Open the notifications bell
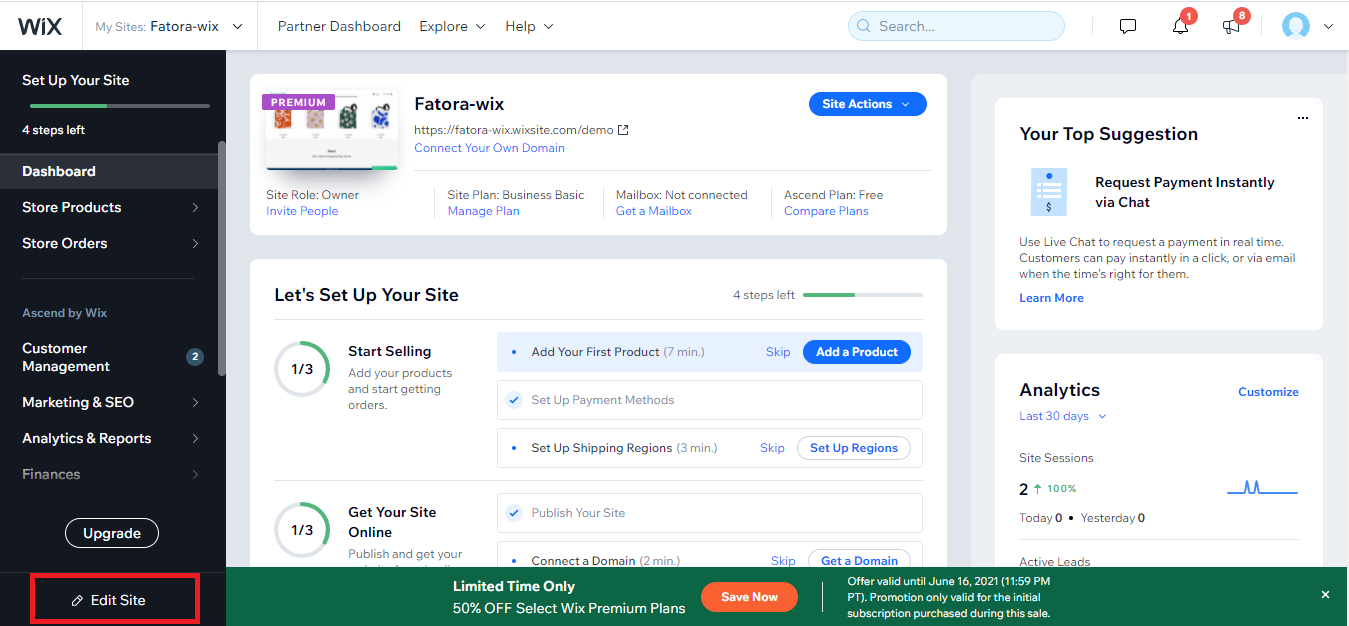 point(1180,27)
